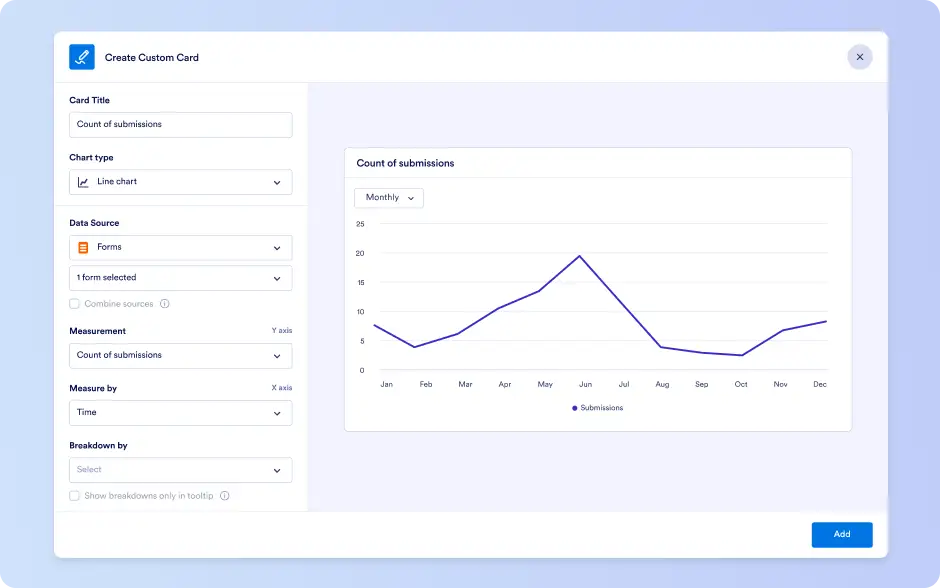This screenshot has width=940, height=588.
Task: Enable the Combine sources checkbox
Action: [x=74, y=304]
